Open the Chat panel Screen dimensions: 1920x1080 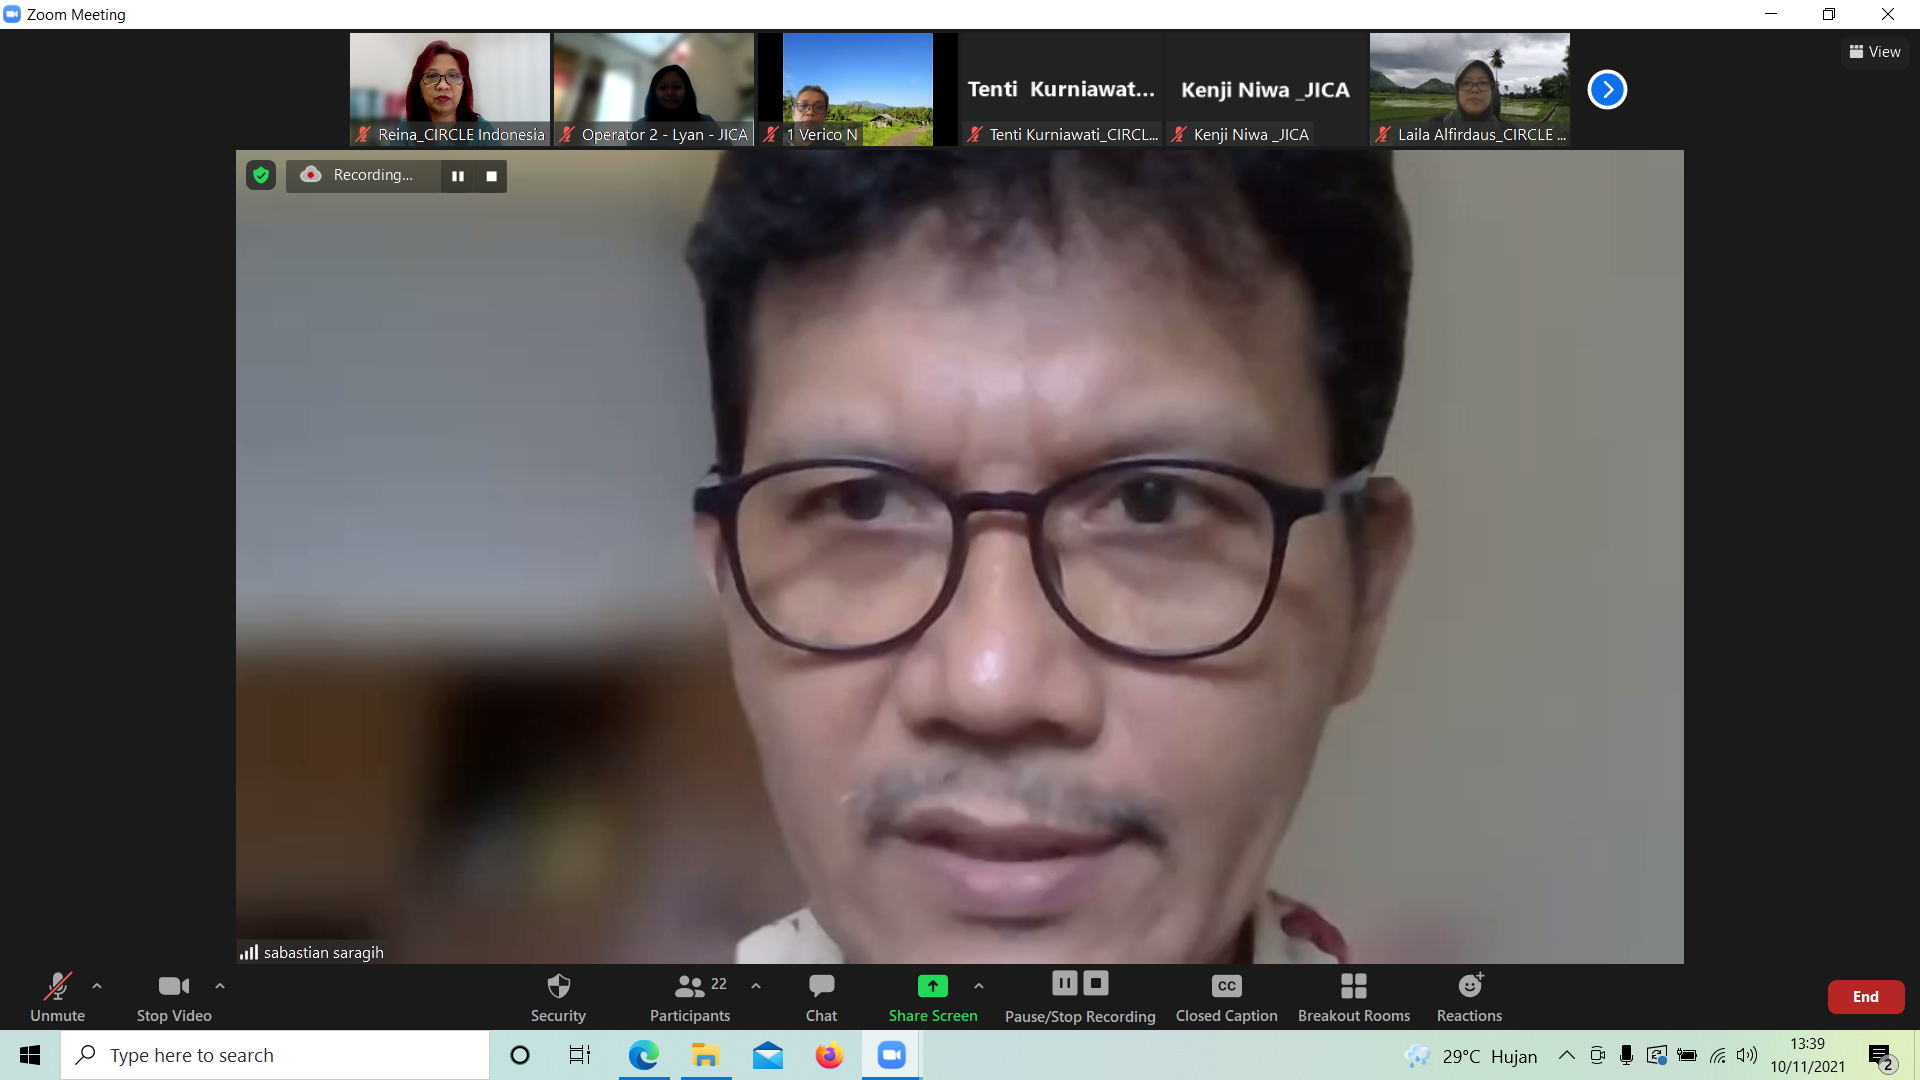point(821,997)
